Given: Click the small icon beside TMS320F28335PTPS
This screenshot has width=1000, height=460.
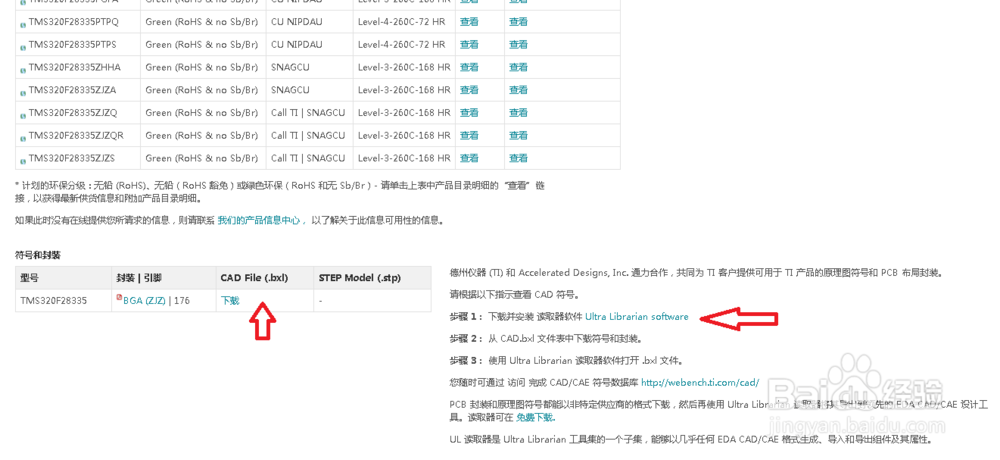Looking at the screenshot, I should coord(24,47).
